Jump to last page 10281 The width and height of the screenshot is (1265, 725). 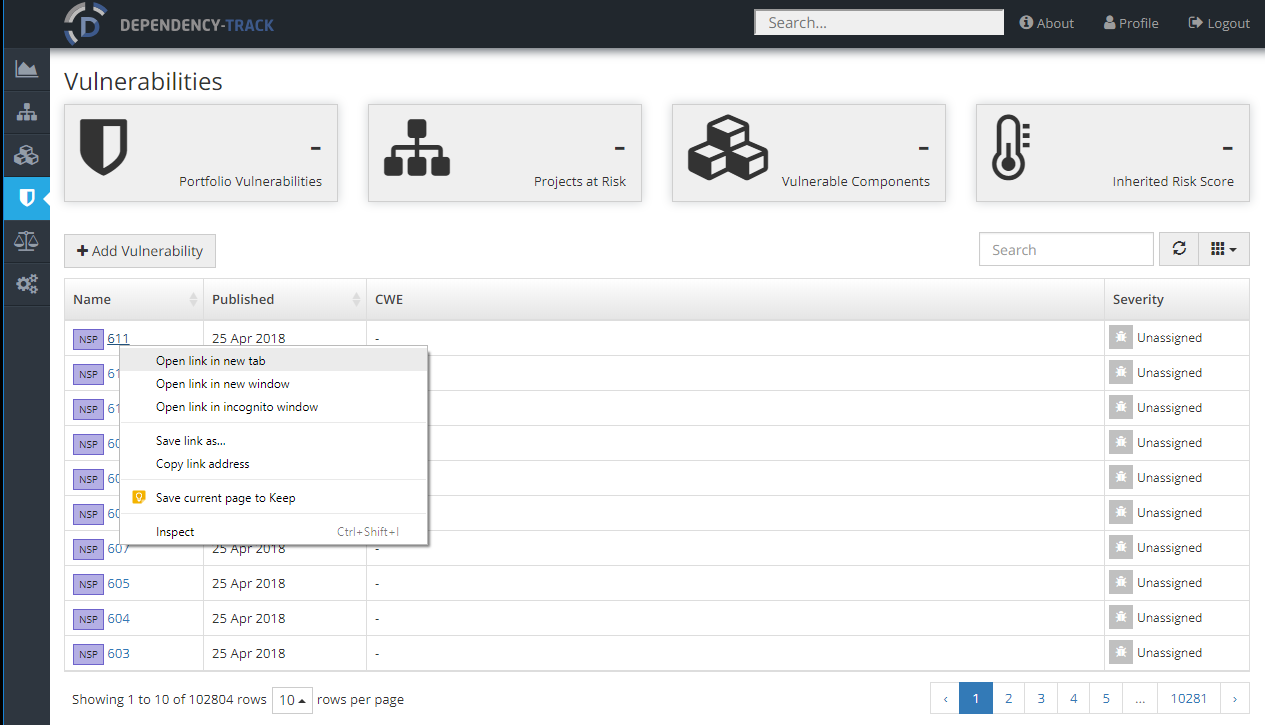(x=1189, y=698)
